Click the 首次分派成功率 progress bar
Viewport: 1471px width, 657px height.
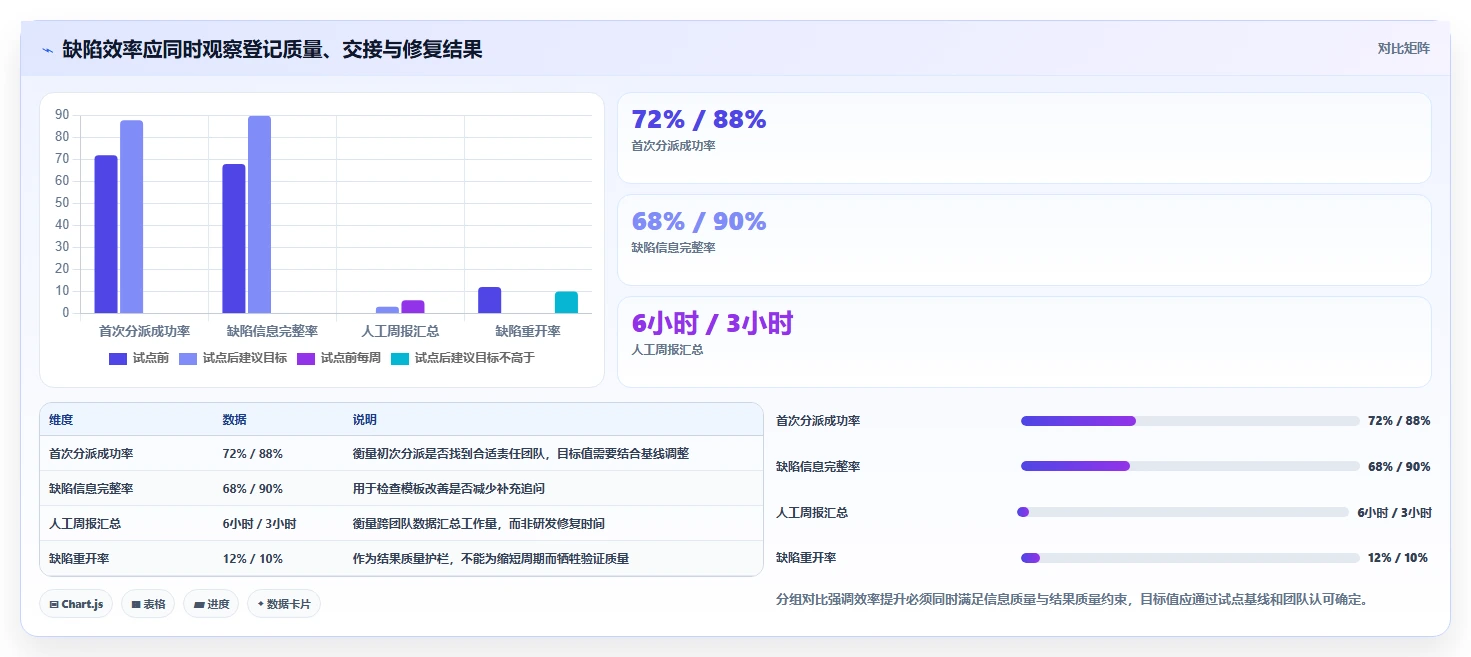pos(1190,421)
